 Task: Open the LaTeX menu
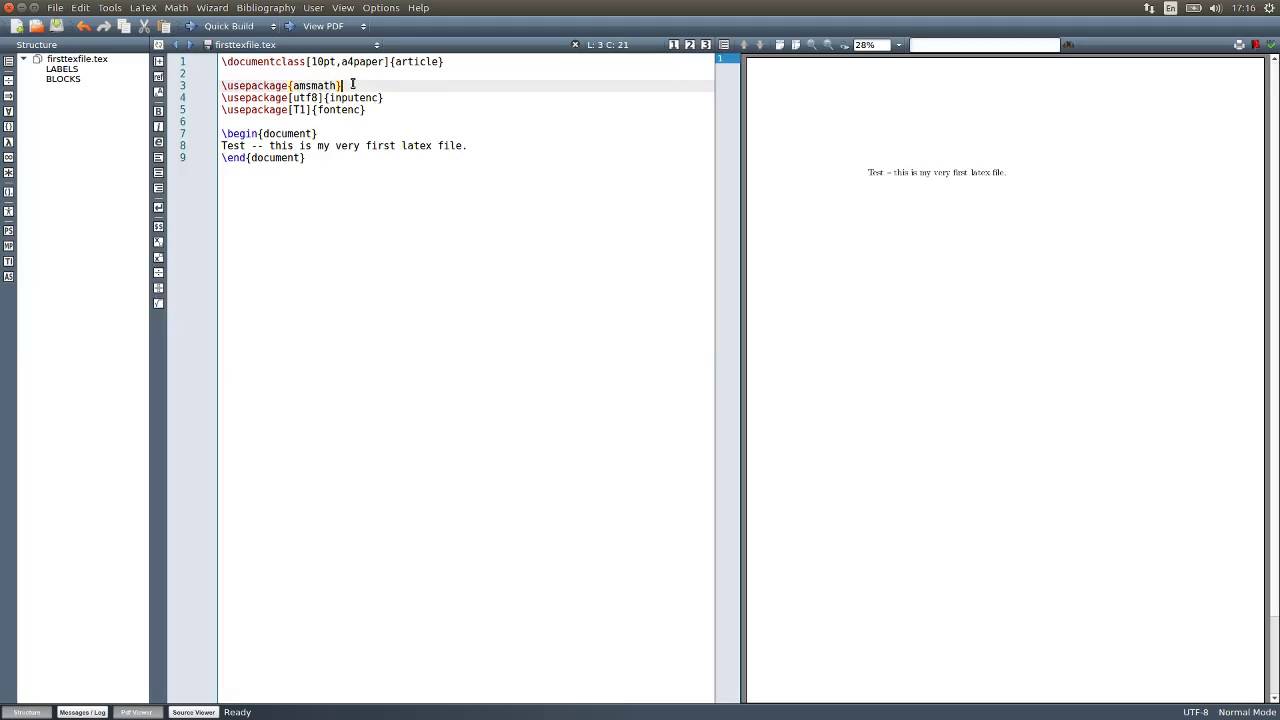(x=143, y=8)
